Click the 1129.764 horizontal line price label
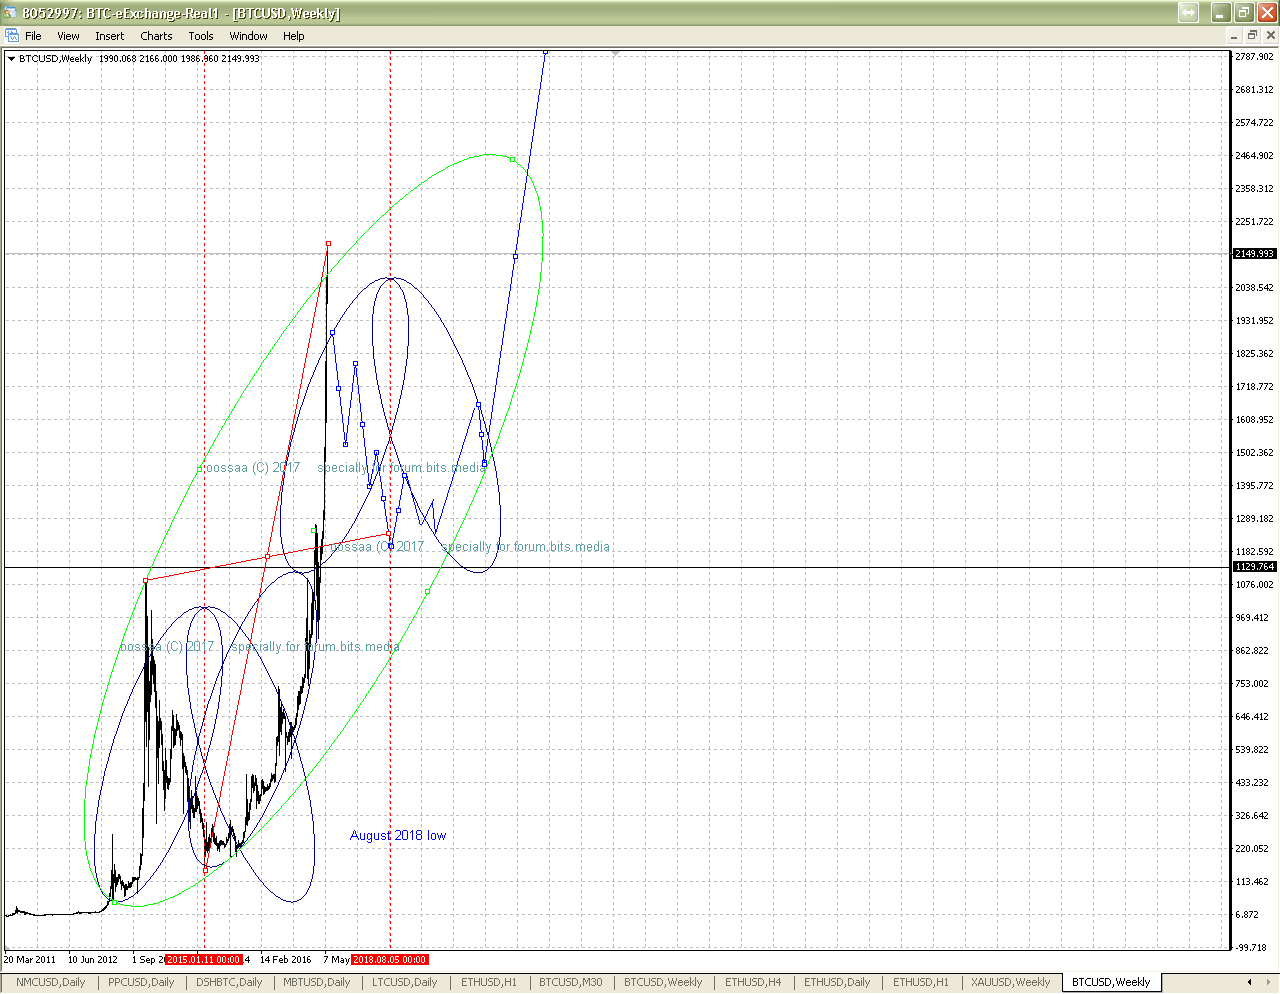Screen dimensions: 1280x994 [1254, 567]
